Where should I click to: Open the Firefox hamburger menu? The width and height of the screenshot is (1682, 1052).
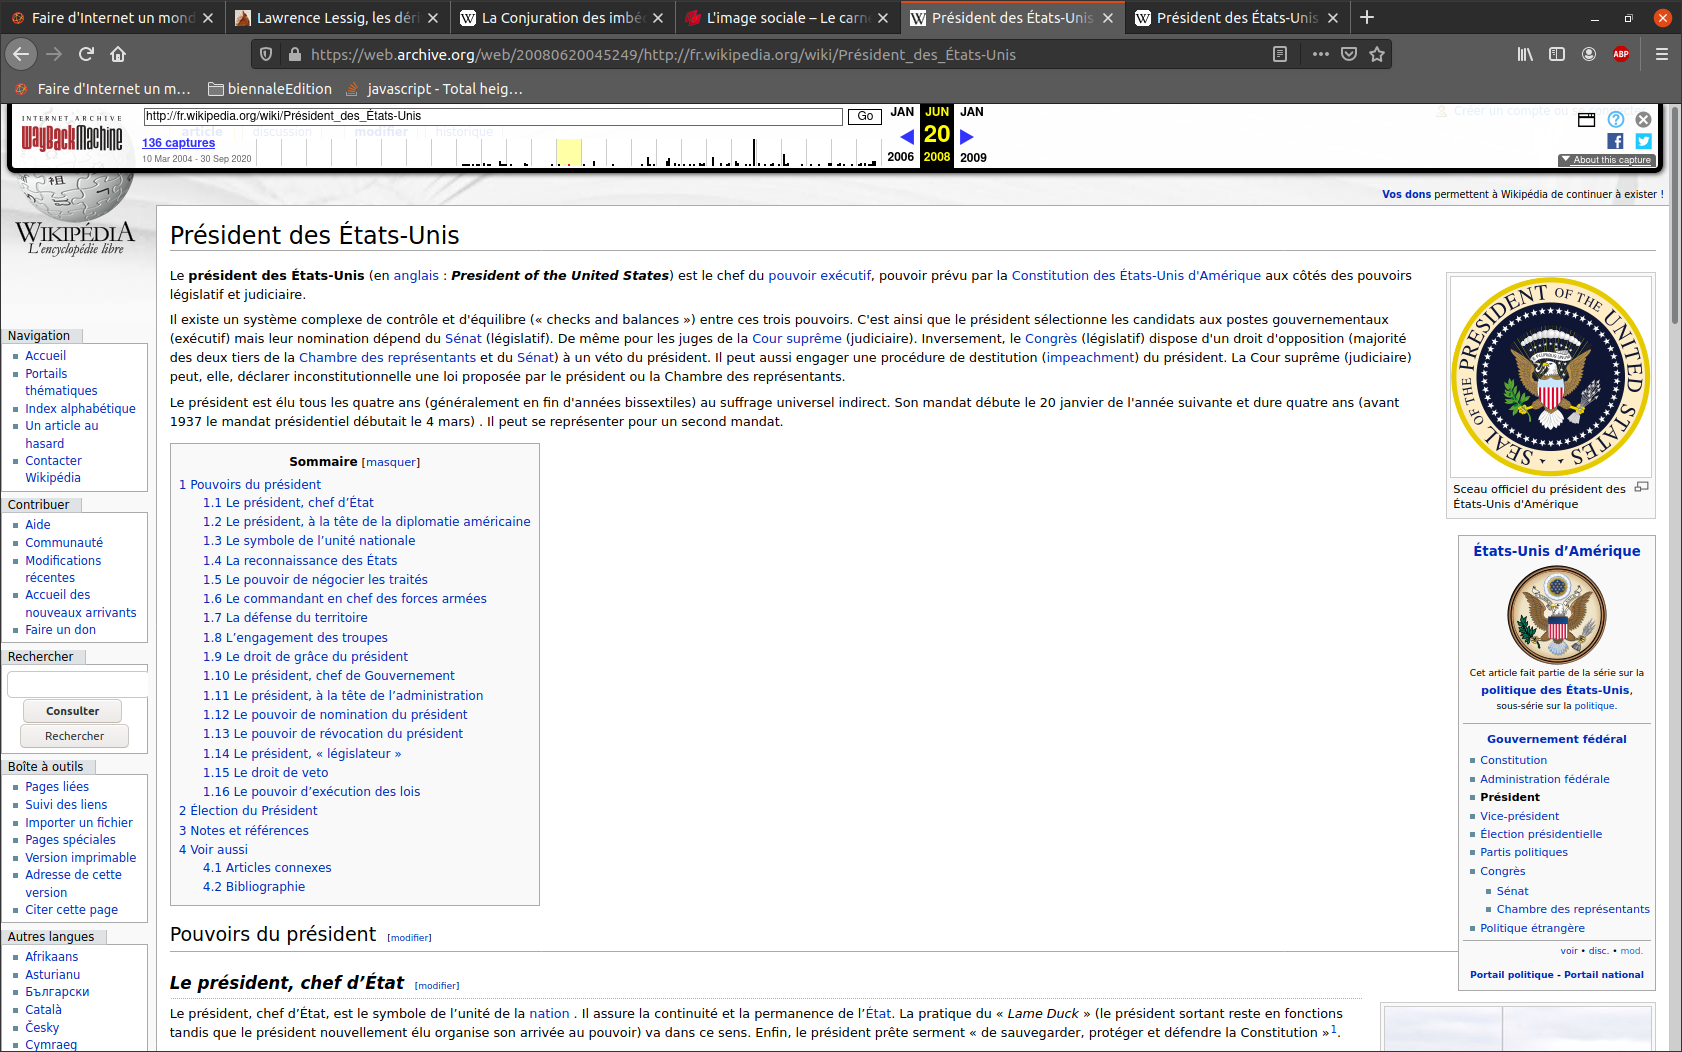click(x=1661, y=54)
